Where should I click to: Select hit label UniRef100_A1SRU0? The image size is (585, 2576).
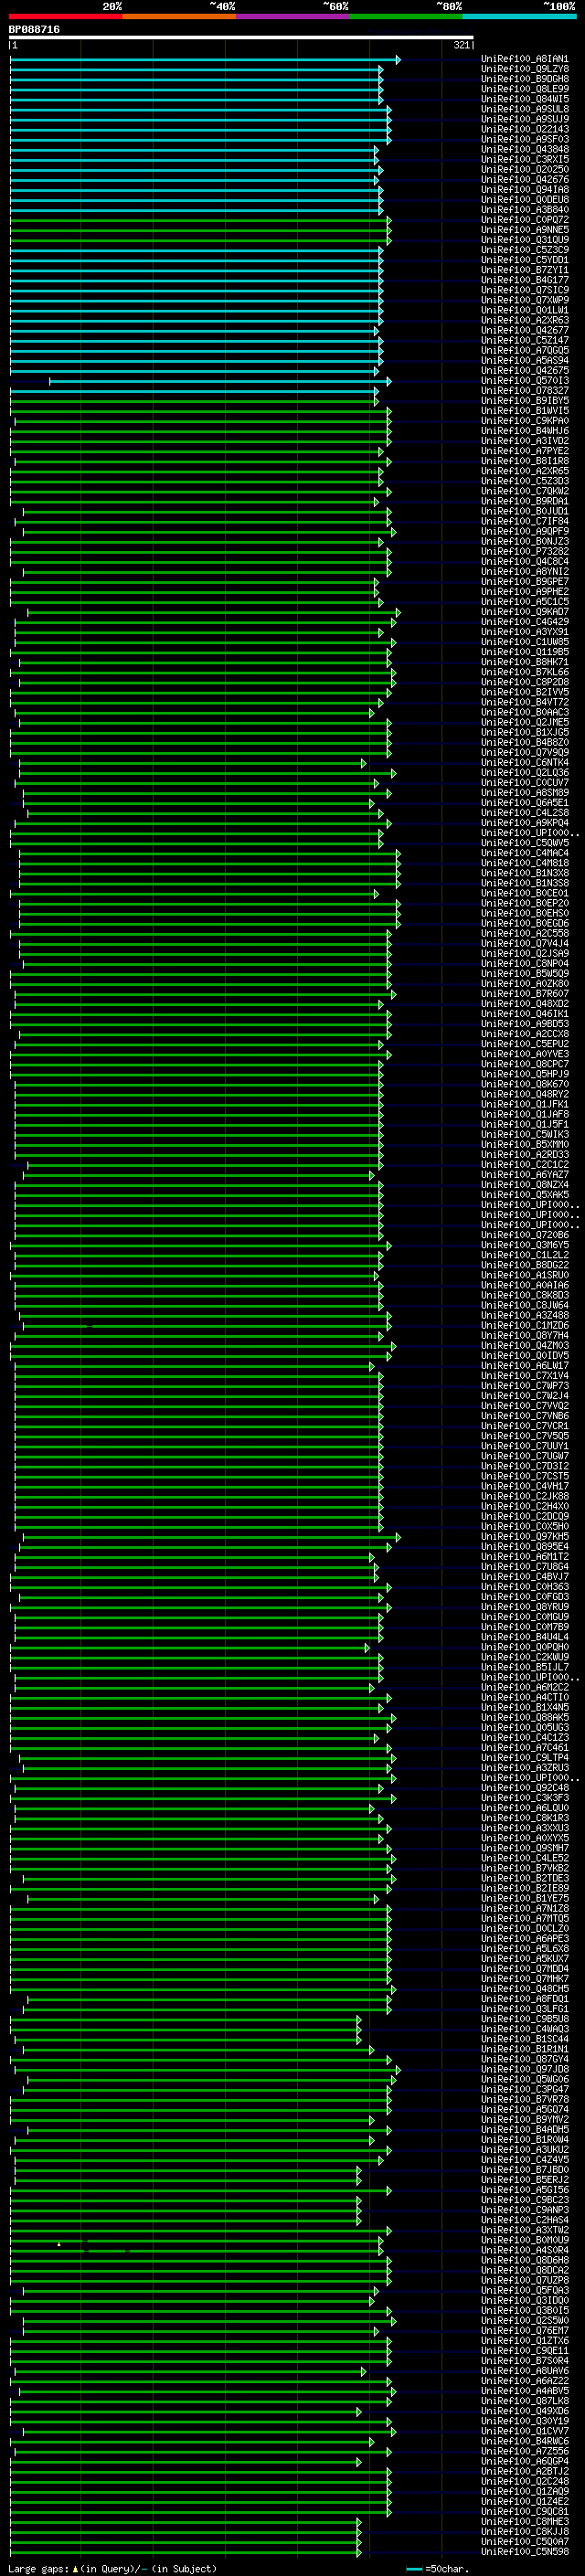[524, 1275]
